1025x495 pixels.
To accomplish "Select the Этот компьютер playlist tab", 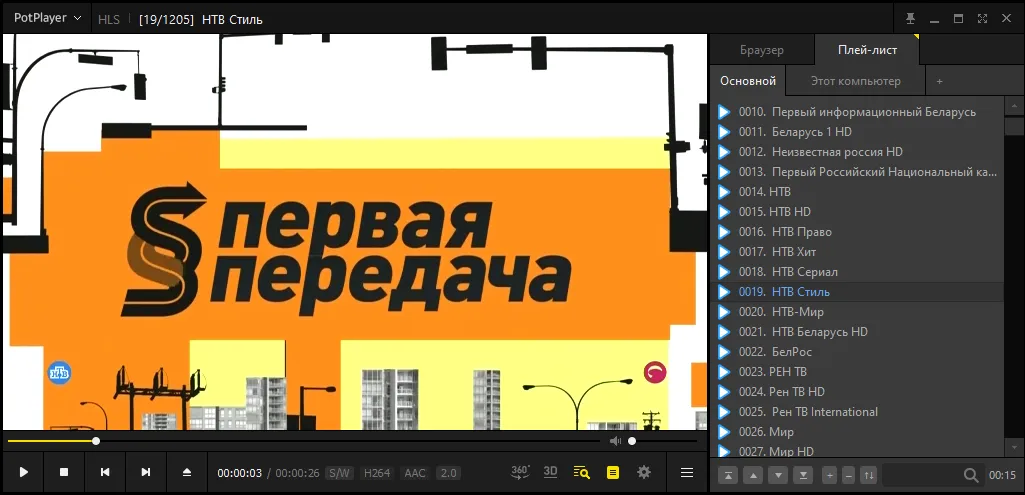I will 856,81.
